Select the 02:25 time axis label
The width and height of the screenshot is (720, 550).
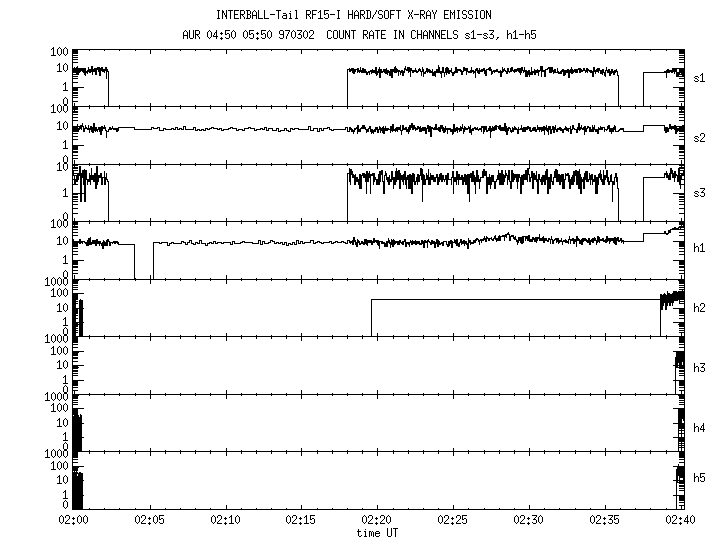coord(453,520)
